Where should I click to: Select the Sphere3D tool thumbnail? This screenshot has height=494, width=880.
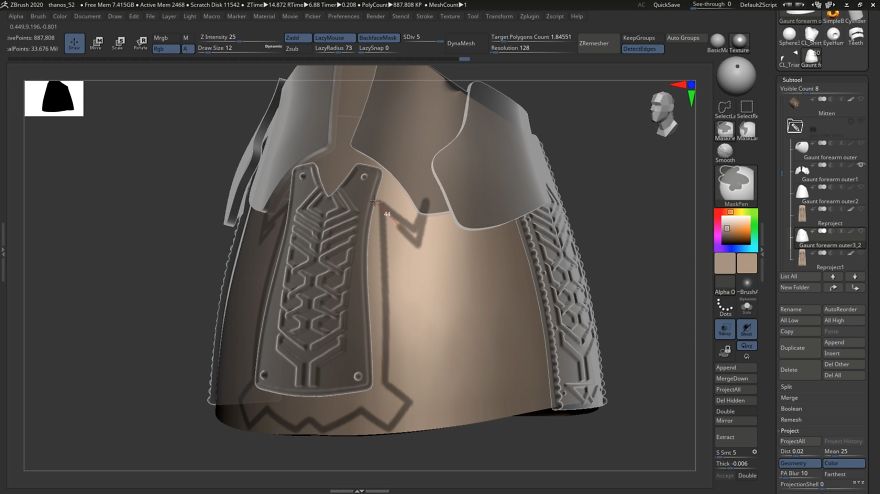pyautogui.click(x=789, y=36)
